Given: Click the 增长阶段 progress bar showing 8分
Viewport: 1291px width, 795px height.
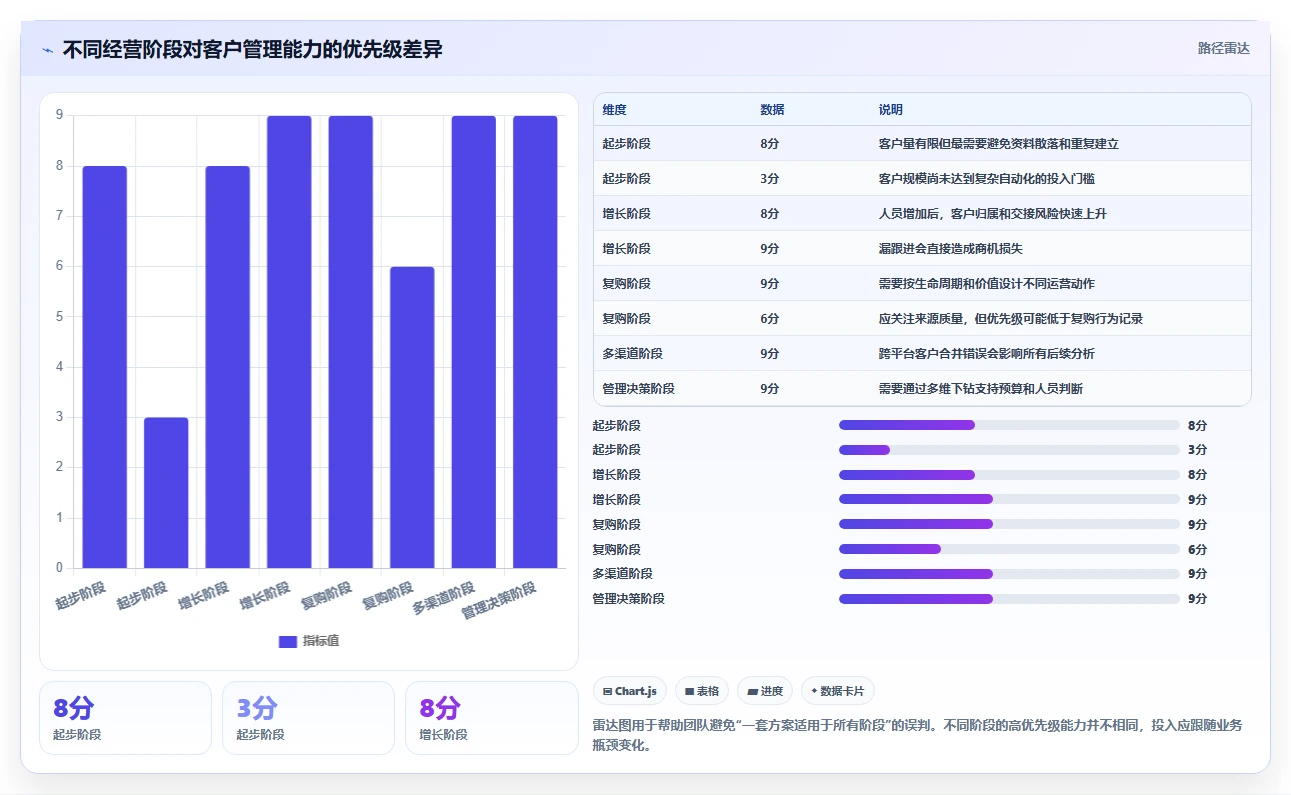Looking at the screenshot, I should click(x=1009, y=475).
